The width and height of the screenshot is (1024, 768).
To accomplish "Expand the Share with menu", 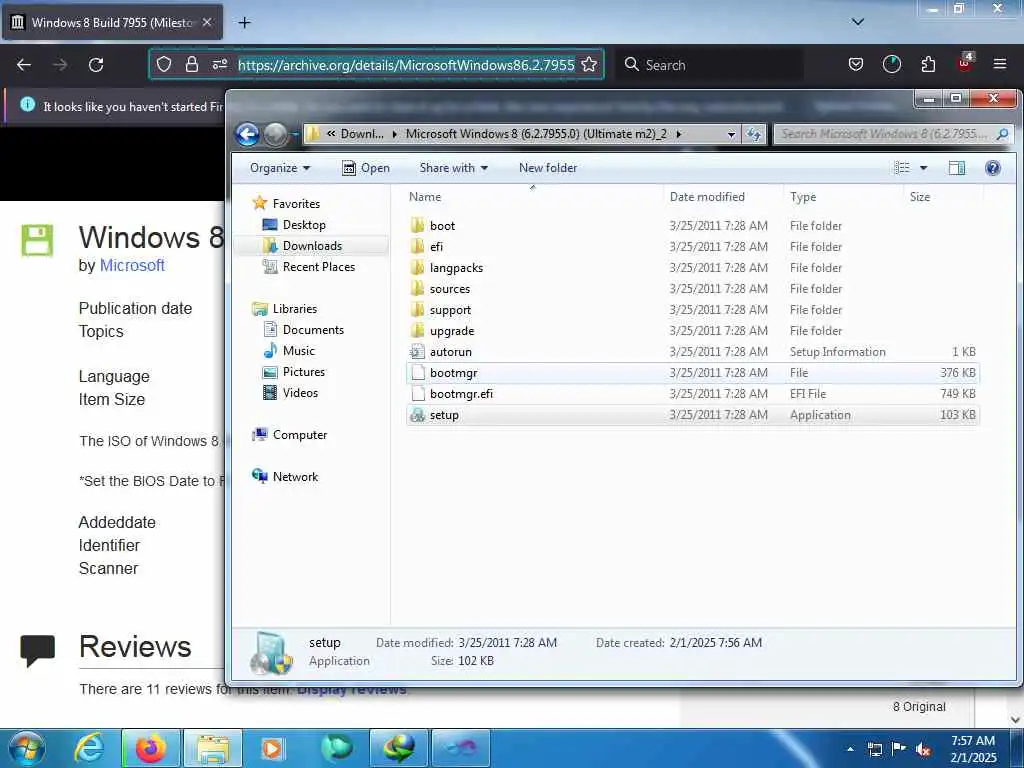I will 453,168.
